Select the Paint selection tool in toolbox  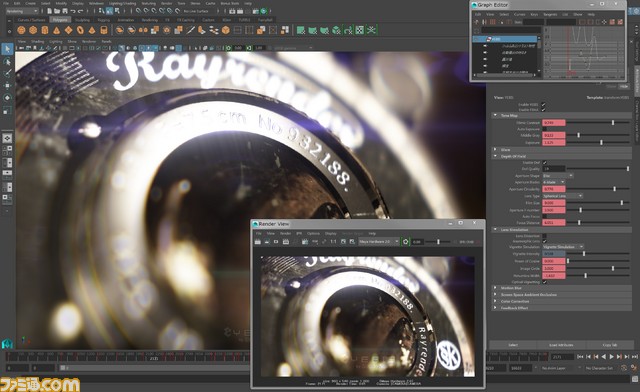pos(7,74)
